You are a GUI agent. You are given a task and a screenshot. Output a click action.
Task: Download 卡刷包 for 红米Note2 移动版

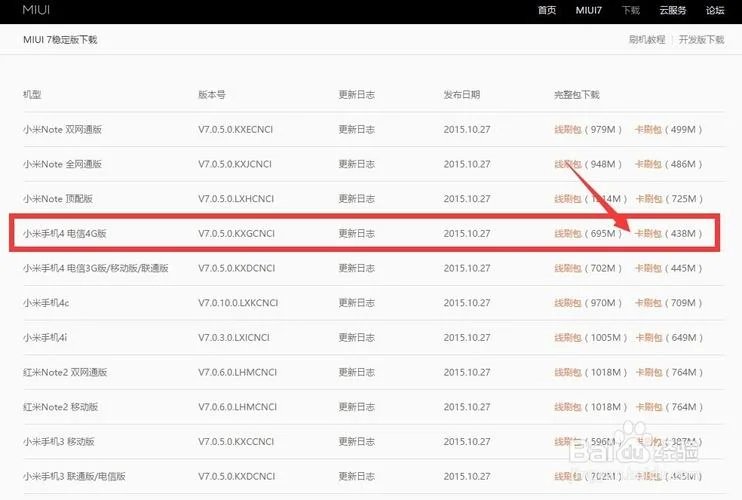649,407
